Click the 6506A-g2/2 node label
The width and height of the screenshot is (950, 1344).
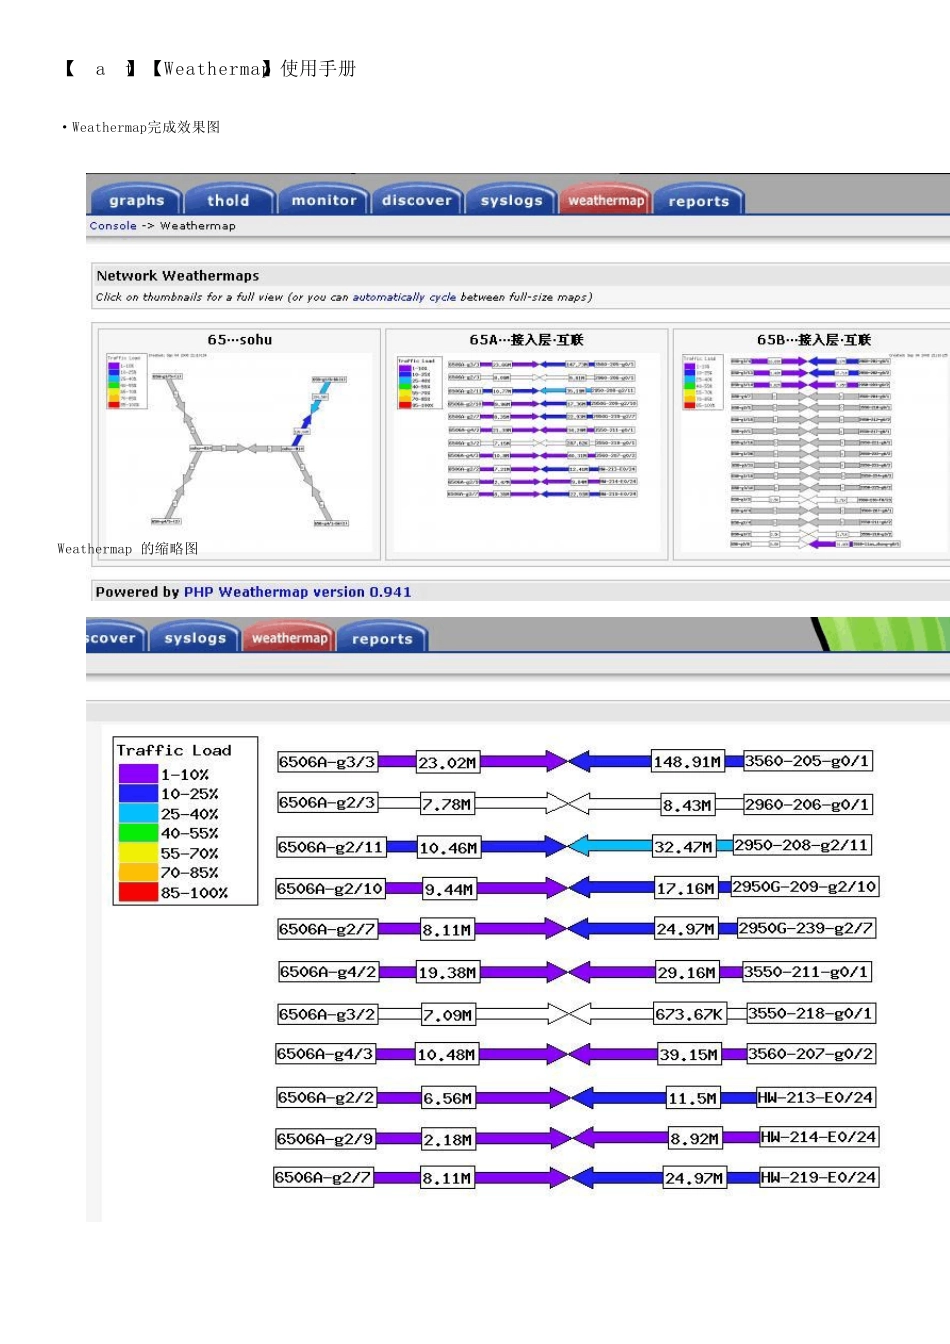326,1097
